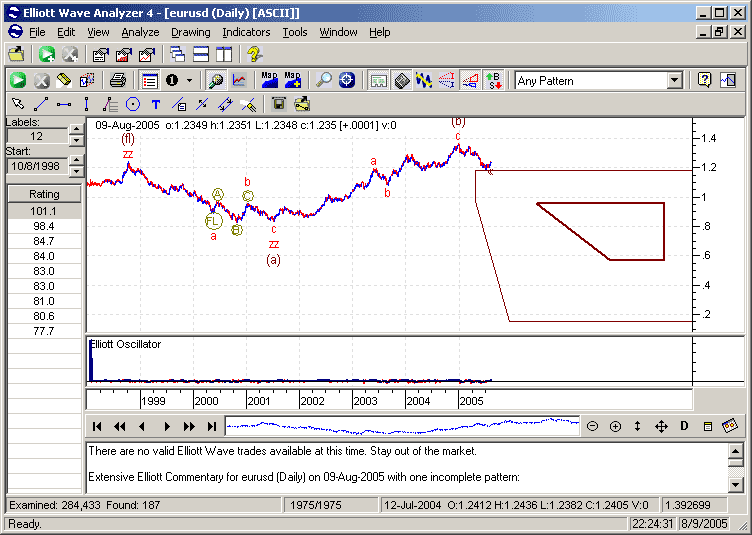
Task: Click the green play-with-plus icon in the top toolbar
Action: click(47, 54)
